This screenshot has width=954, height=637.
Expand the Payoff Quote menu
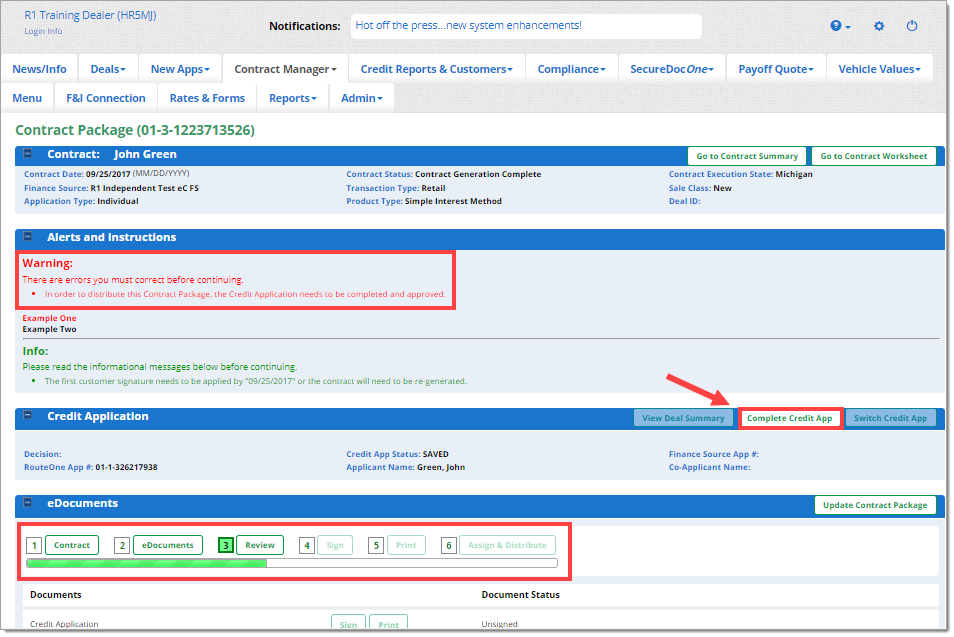click(x=776, y=69)
